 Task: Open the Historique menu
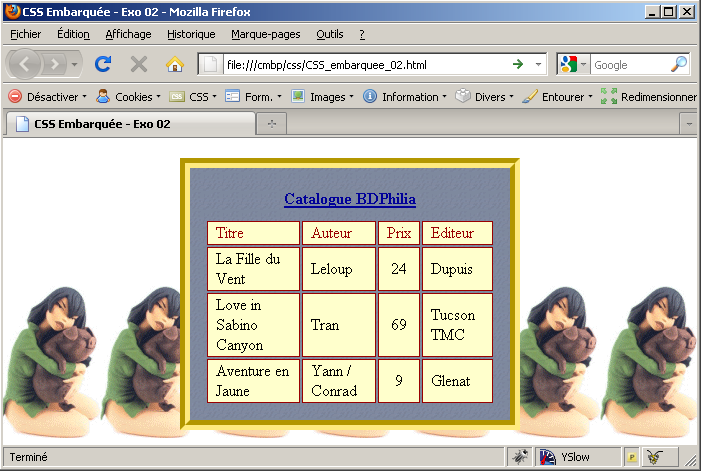pos(191,34)
